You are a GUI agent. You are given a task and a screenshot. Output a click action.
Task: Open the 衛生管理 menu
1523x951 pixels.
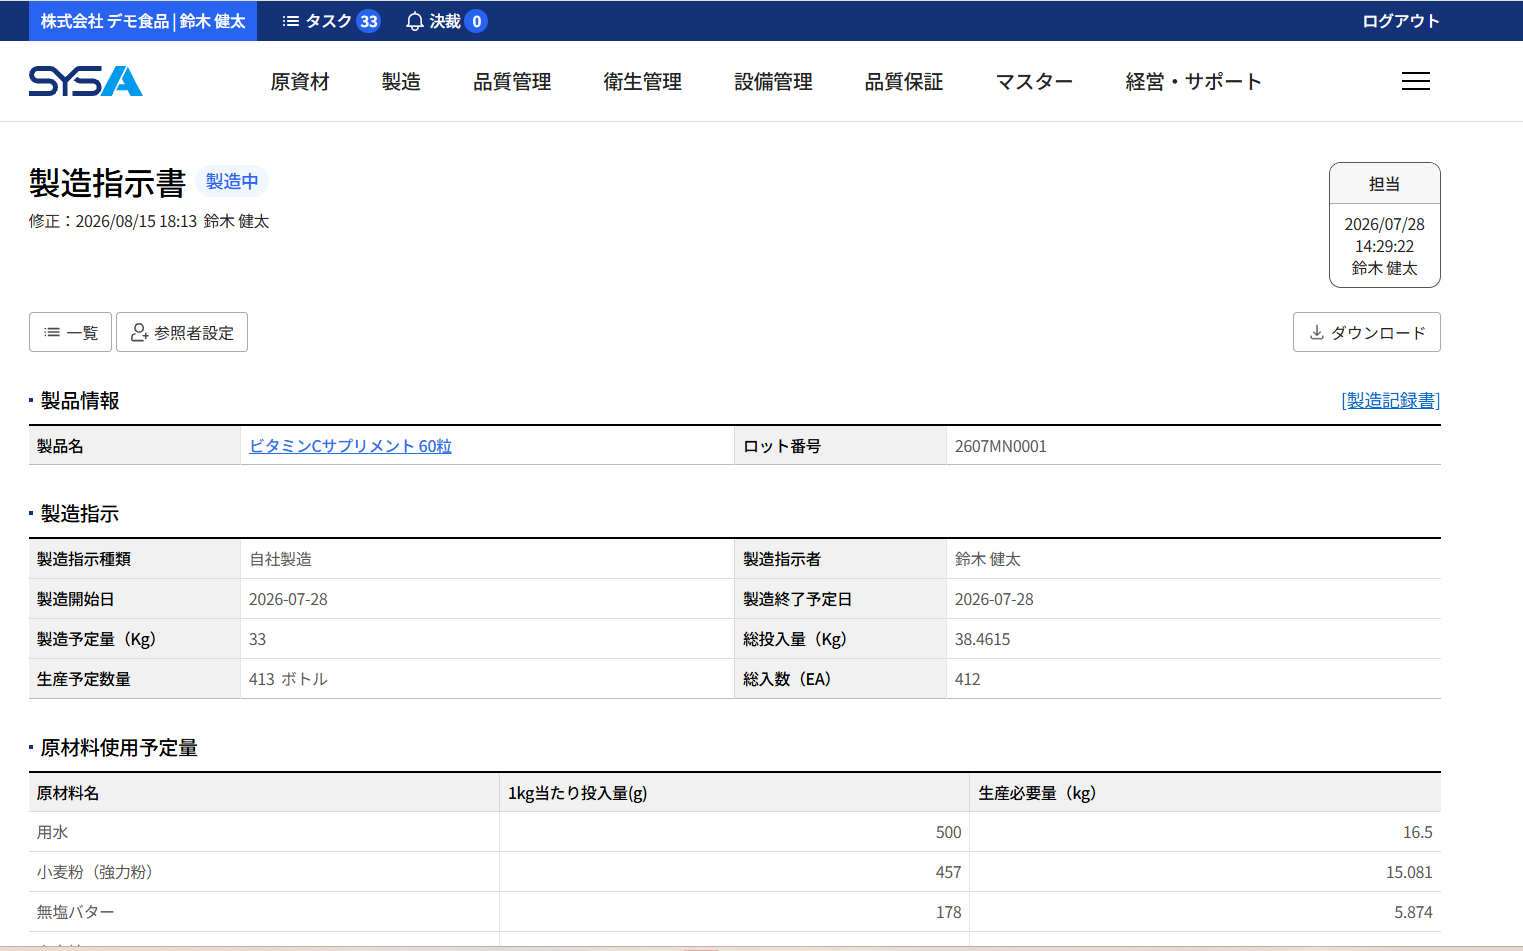click(x=643, y=82)
